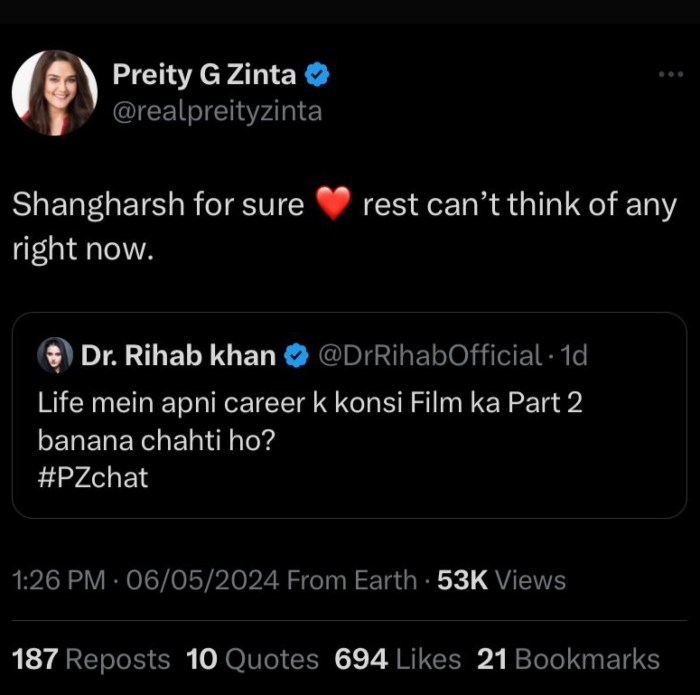Visit the @realpreityzinta handle
700x695 pixels.
tap(217, 110)
